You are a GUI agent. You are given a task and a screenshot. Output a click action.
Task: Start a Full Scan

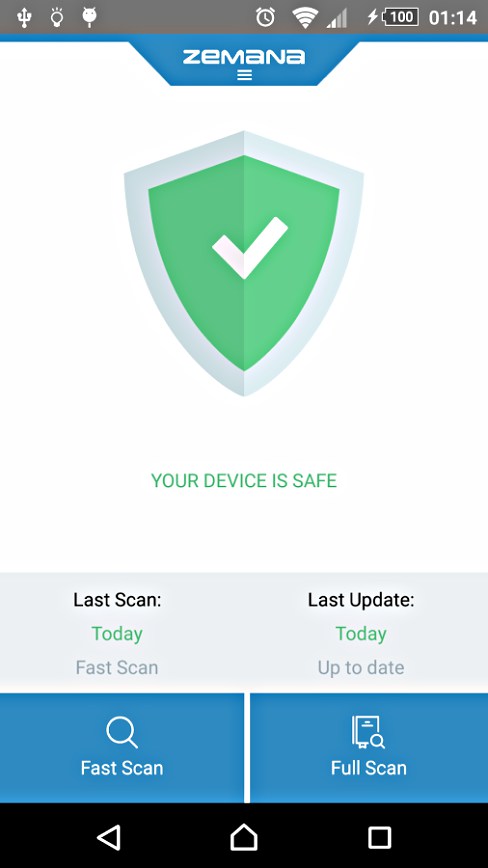369,748
